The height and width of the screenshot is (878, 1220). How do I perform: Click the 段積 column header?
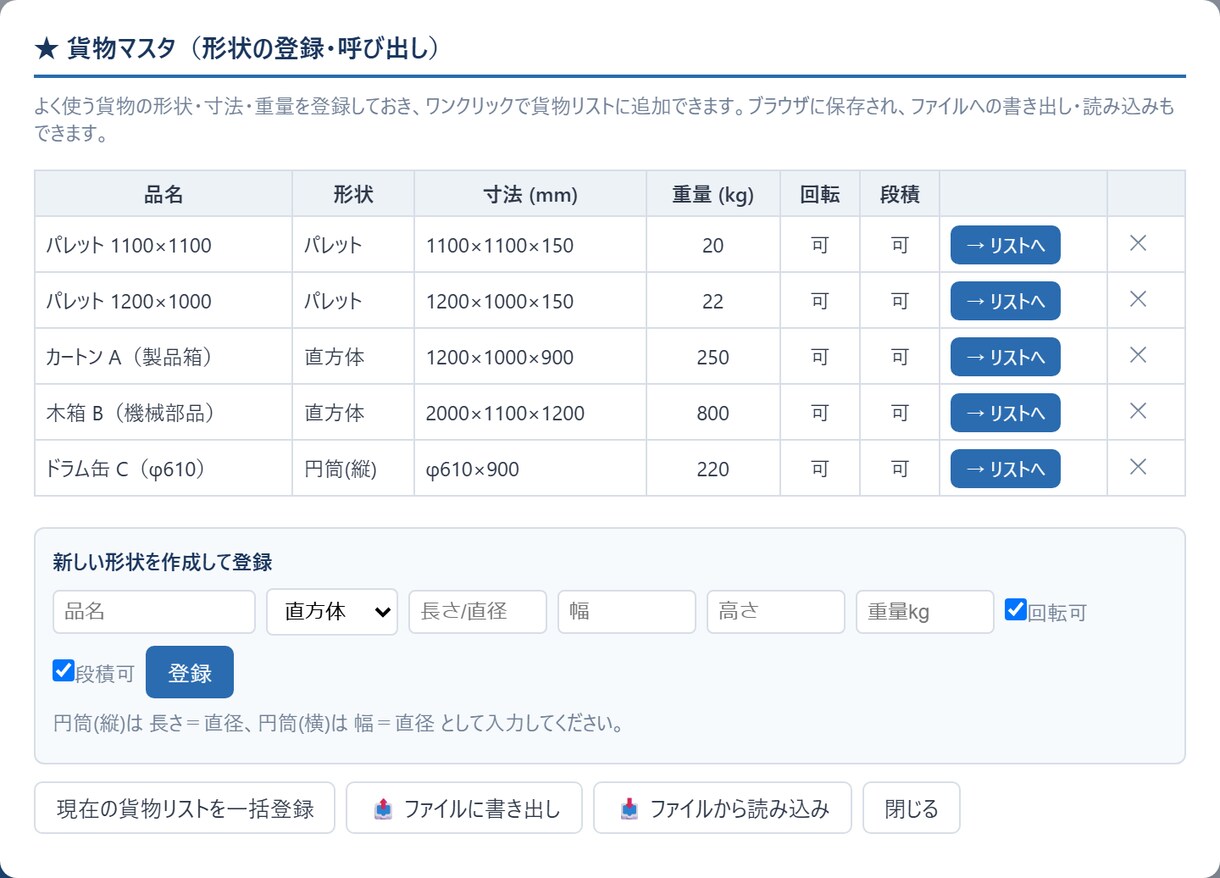pyautogui.click(x=900, y=194)
